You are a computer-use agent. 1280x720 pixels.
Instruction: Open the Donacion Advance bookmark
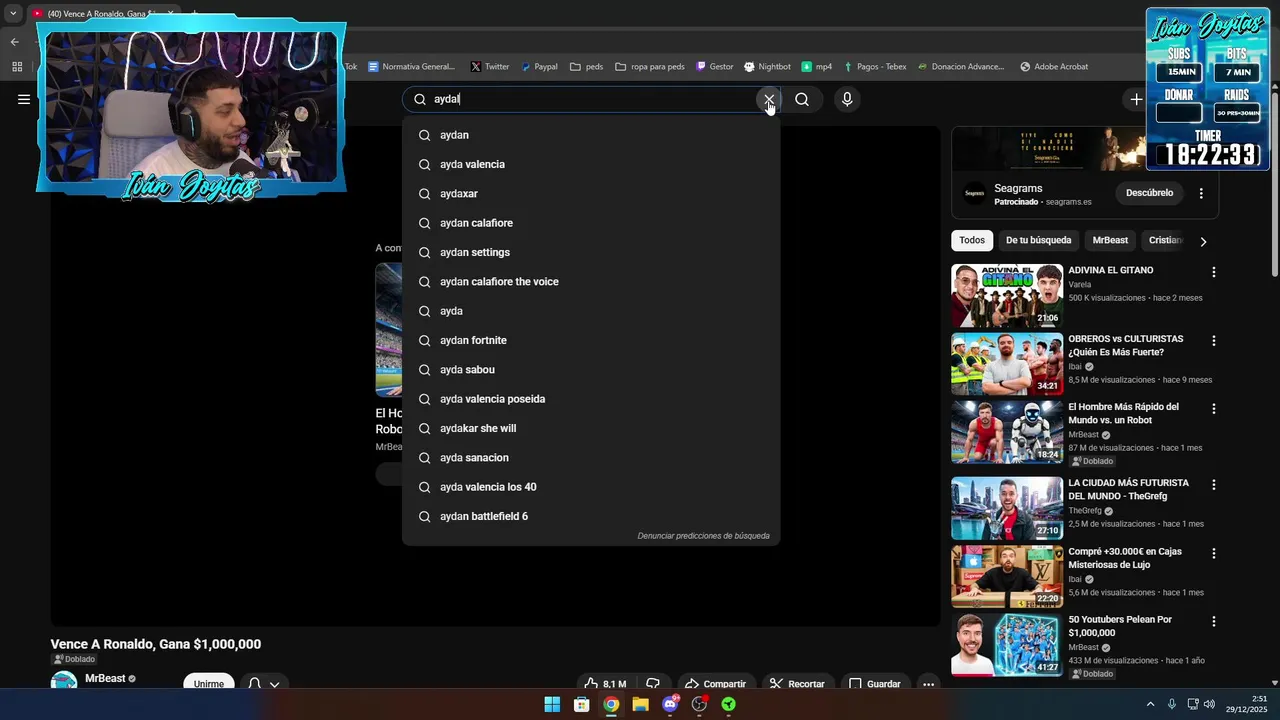960,67
